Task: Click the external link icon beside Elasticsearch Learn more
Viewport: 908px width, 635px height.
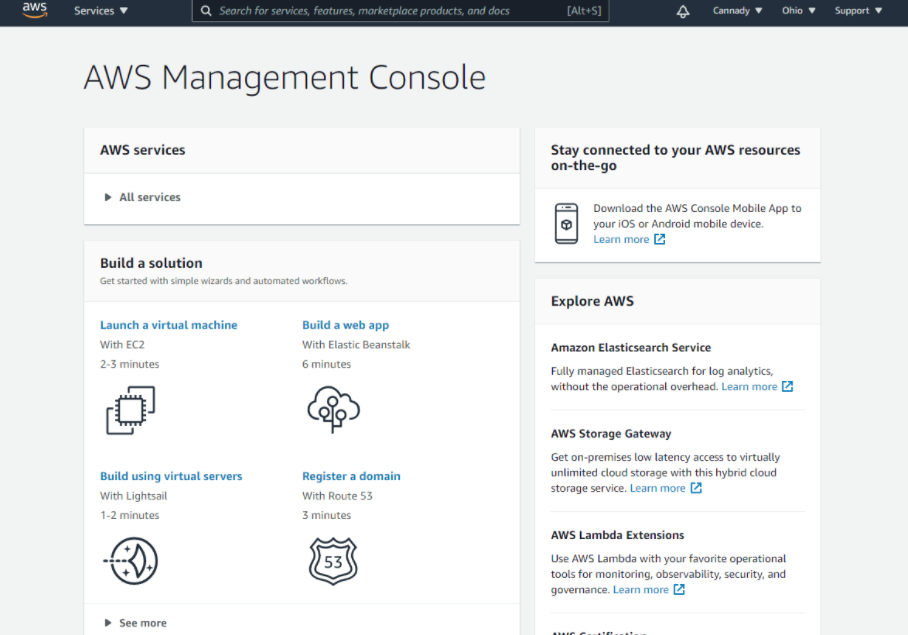Action: (787, 387)
